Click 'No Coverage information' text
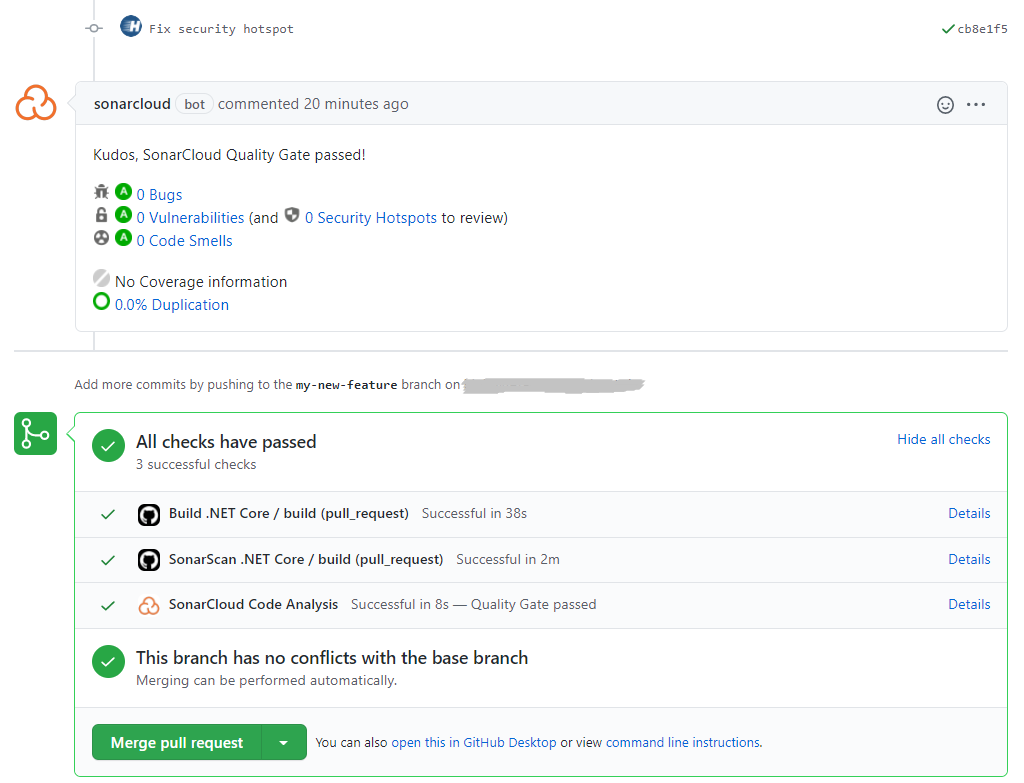The height and width of the screenshot is (783, 1024). (201, 281)
